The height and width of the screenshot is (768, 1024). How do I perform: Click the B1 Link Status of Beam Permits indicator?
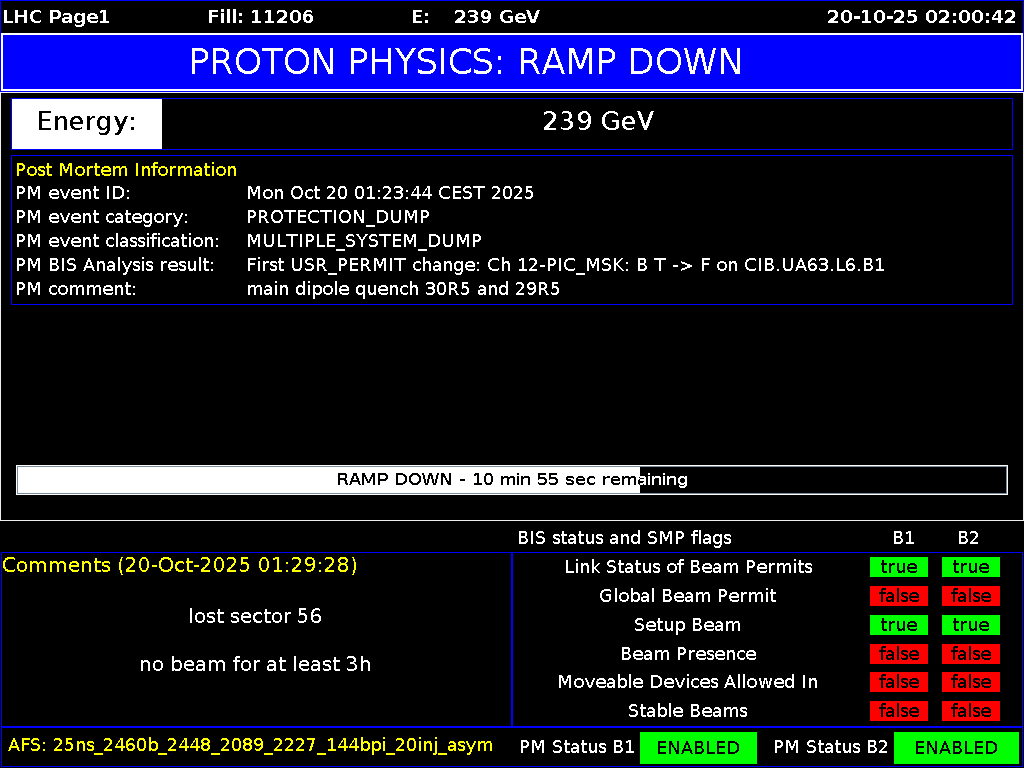[x=897, y=566]
